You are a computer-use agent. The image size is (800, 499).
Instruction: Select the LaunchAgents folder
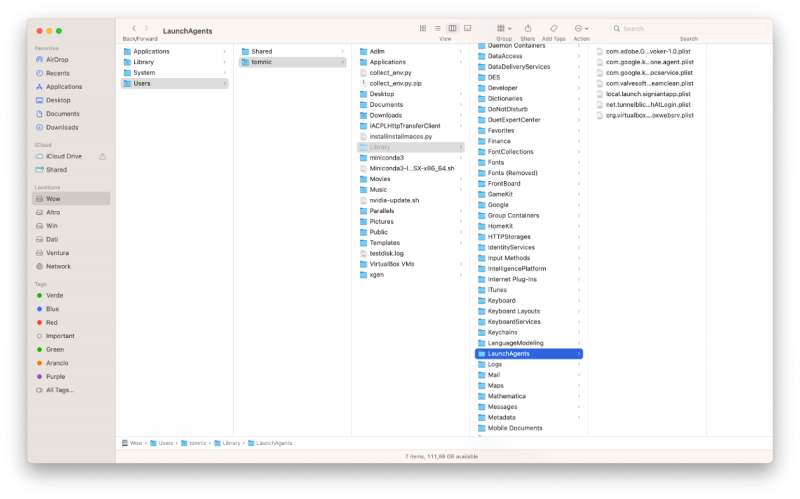[x=529, y=354]
